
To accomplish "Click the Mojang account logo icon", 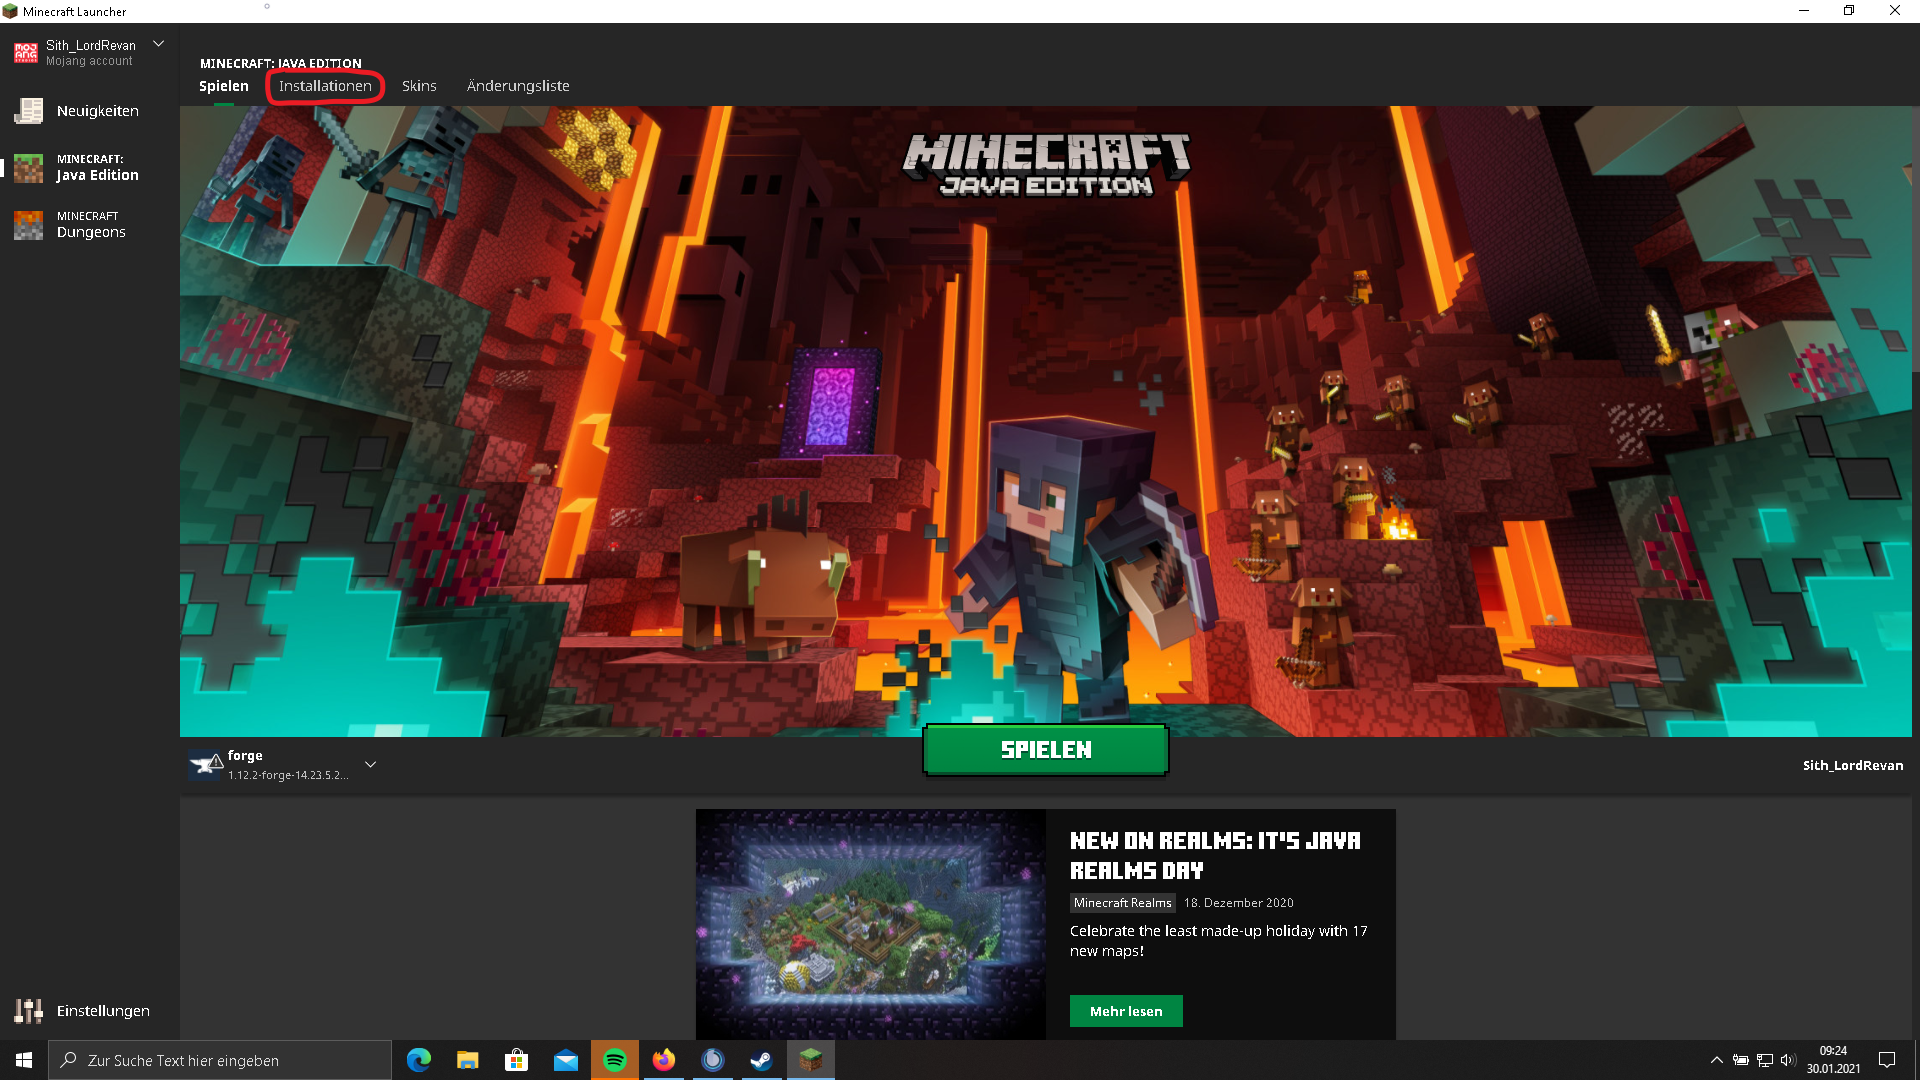I will tap(26, 53).
